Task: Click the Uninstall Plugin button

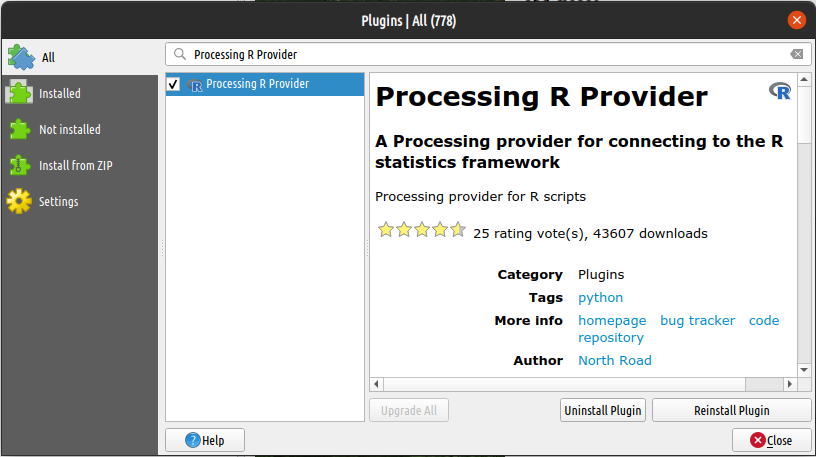Action: pos(603,410)
